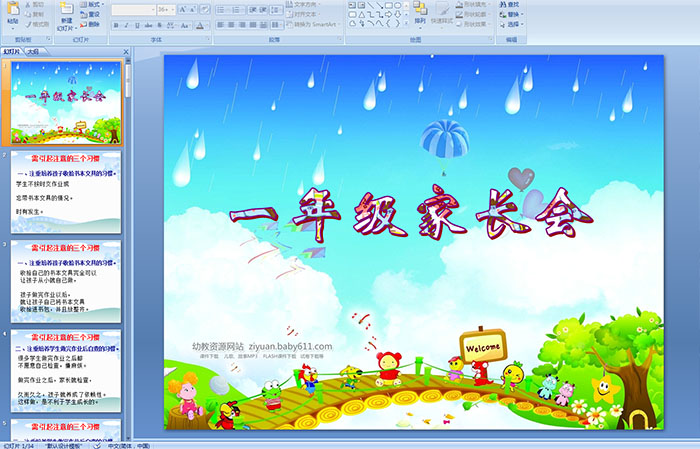Viewport: 700px width, 449px height.
Task: Toggle Bold formatting
Action: click(x=116, y=25)
